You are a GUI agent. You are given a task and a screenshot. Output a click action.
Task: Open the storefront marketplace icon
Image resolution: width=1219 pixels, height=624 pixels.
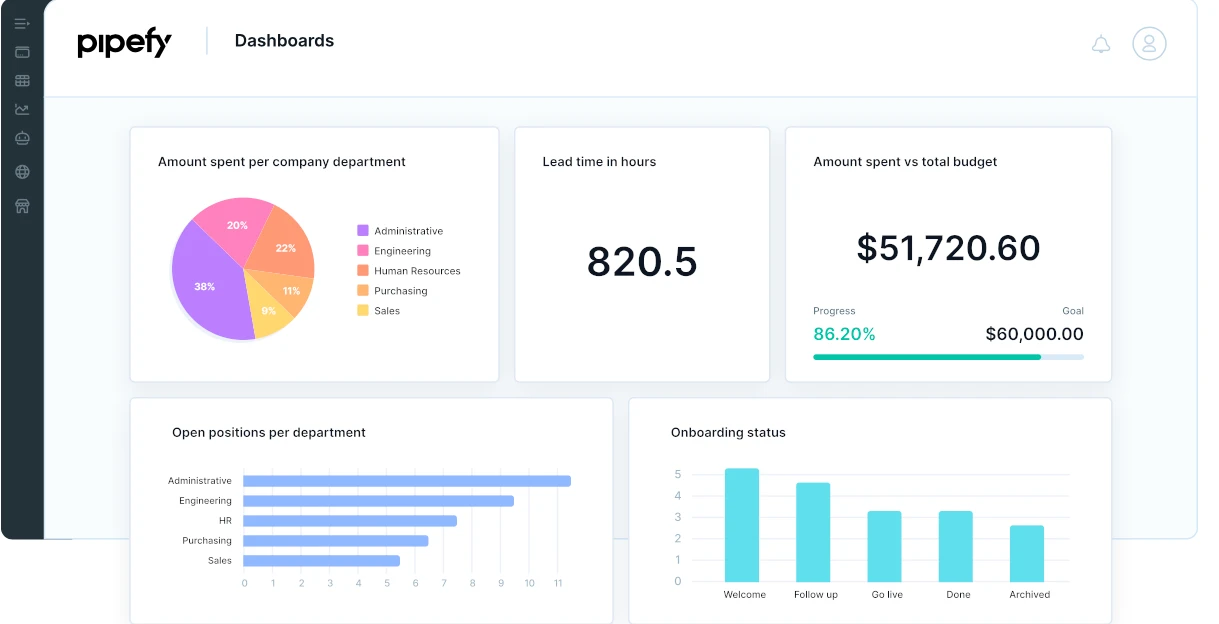[22, 206]
